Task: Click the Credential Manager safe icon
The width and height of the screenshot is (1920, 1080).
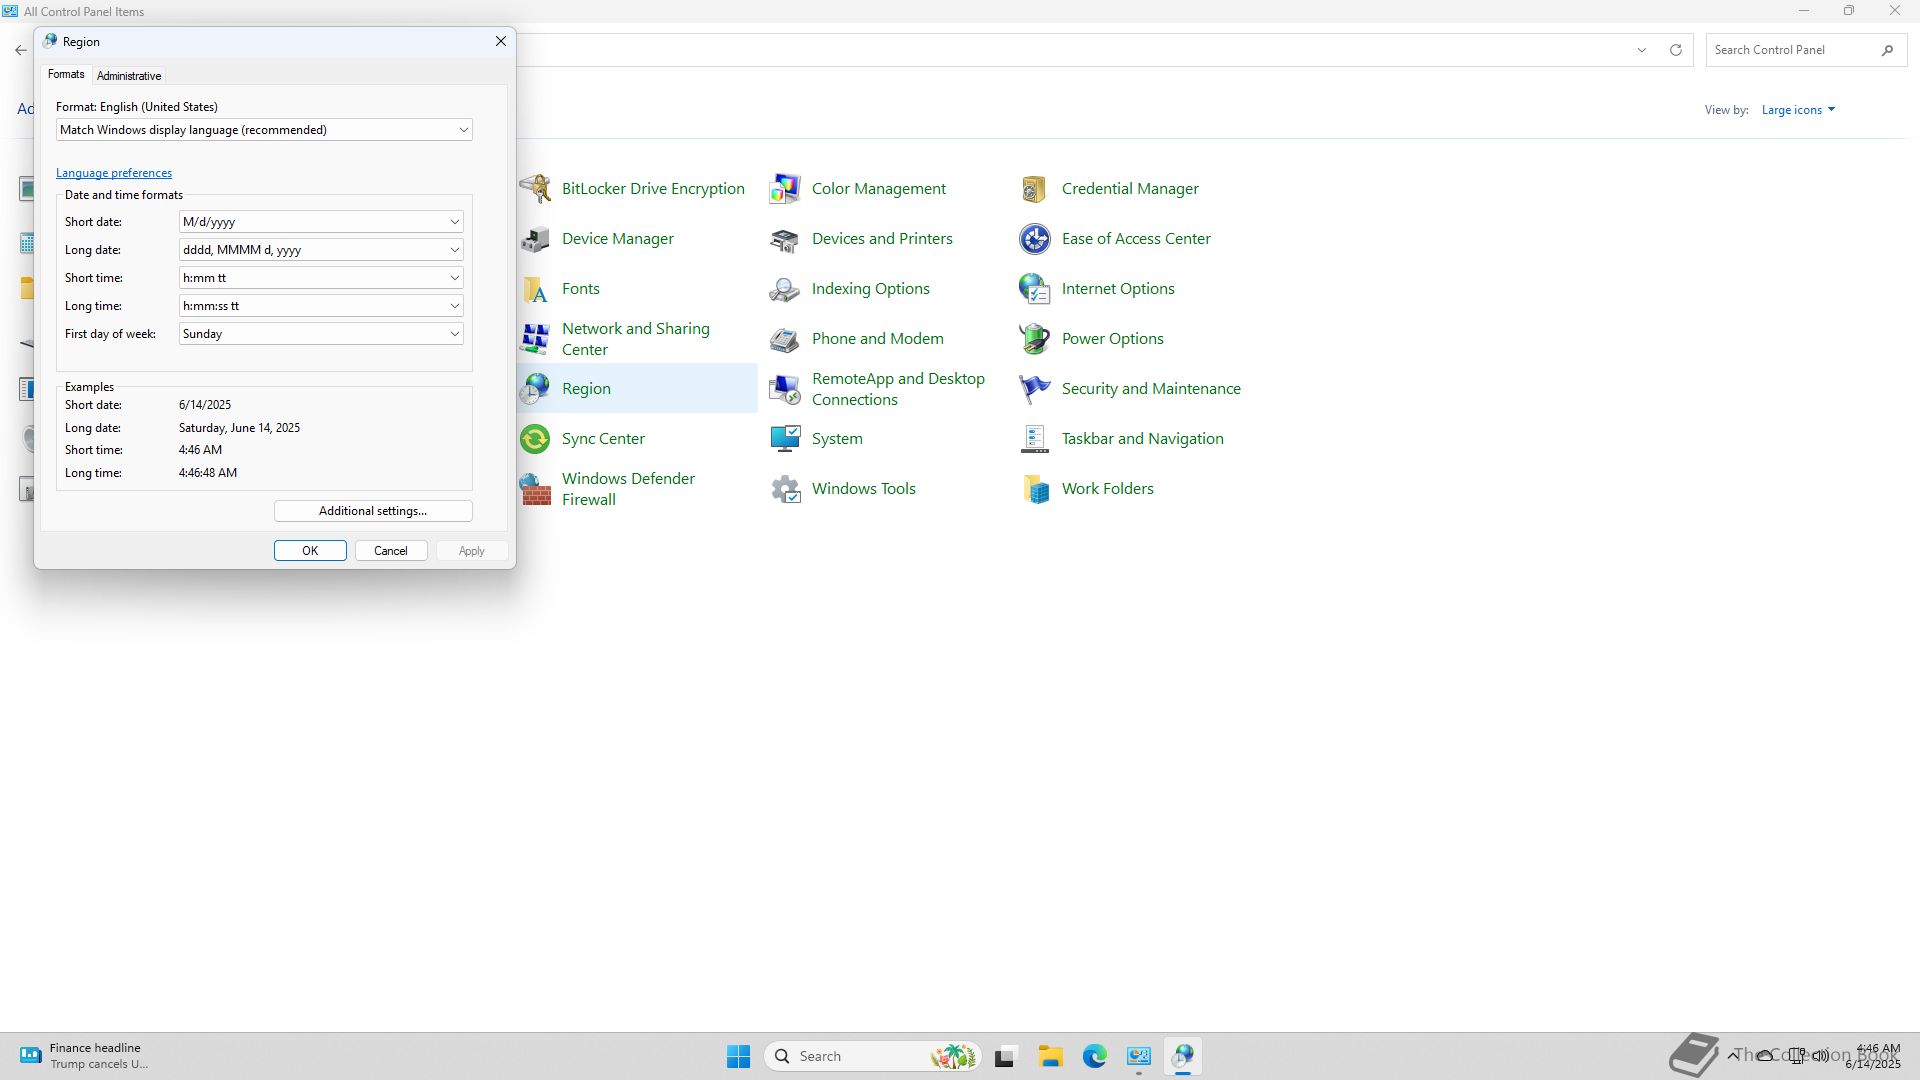Action: (x=1034, y=189)
